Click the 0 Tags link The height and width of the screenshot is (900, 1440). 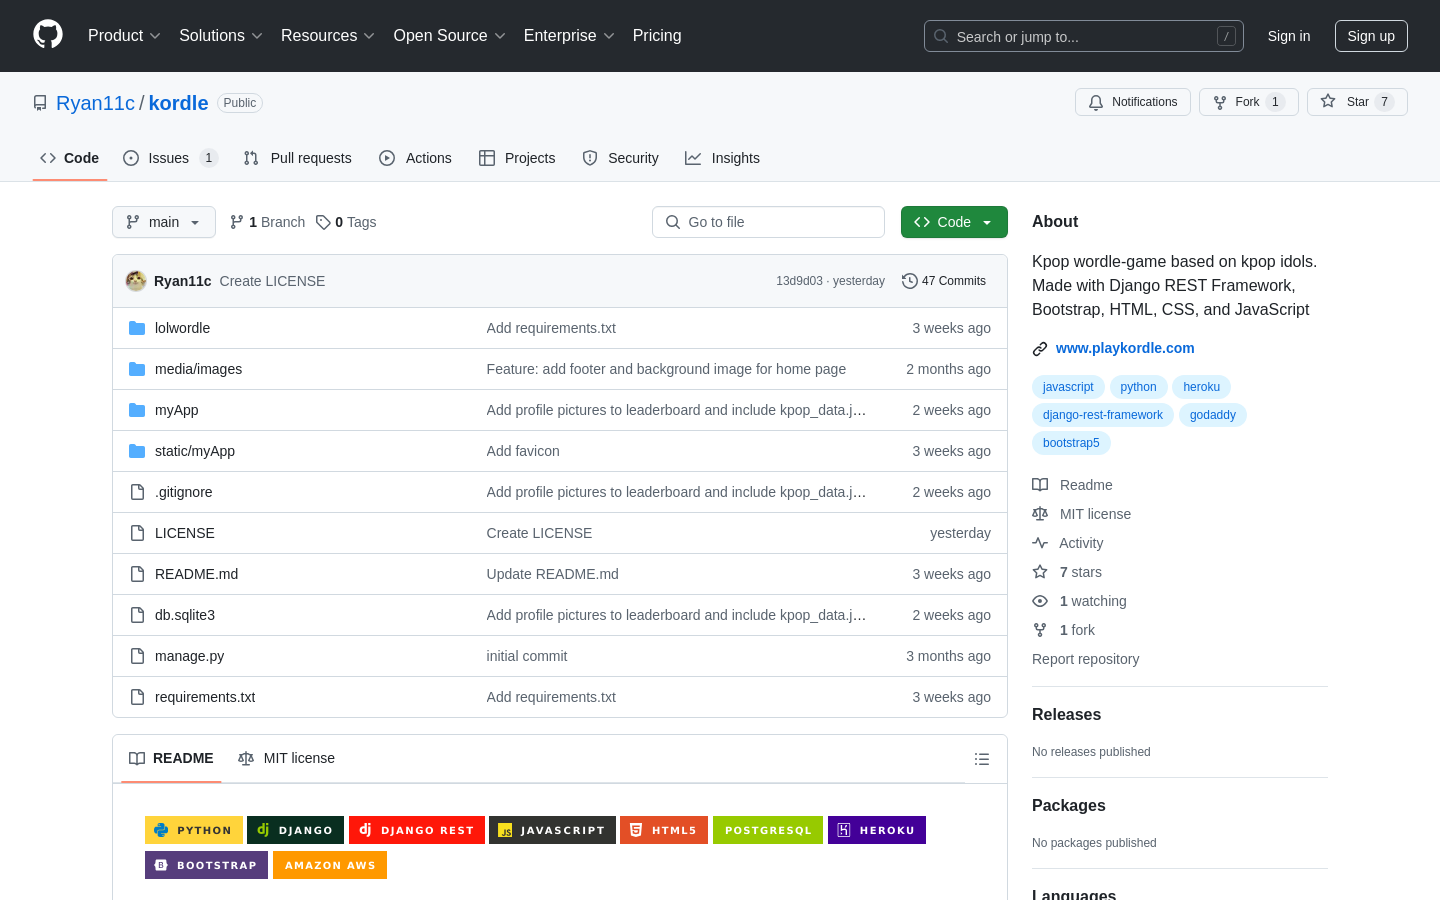click(346, 222)
